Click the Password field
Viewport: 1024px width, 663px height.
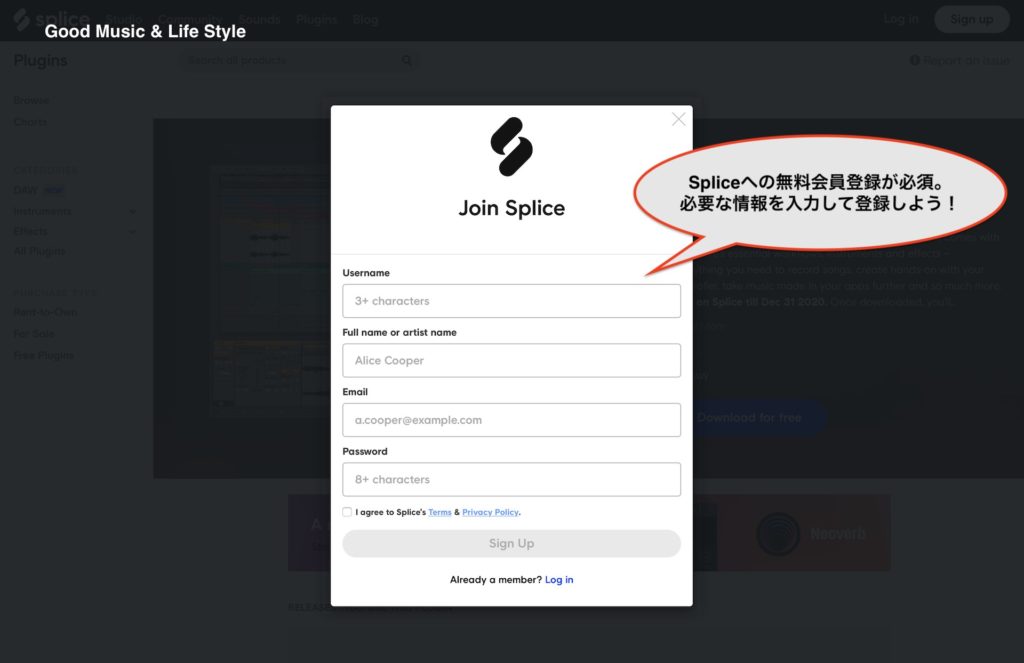pyautogui.click(x=511, y=479)
